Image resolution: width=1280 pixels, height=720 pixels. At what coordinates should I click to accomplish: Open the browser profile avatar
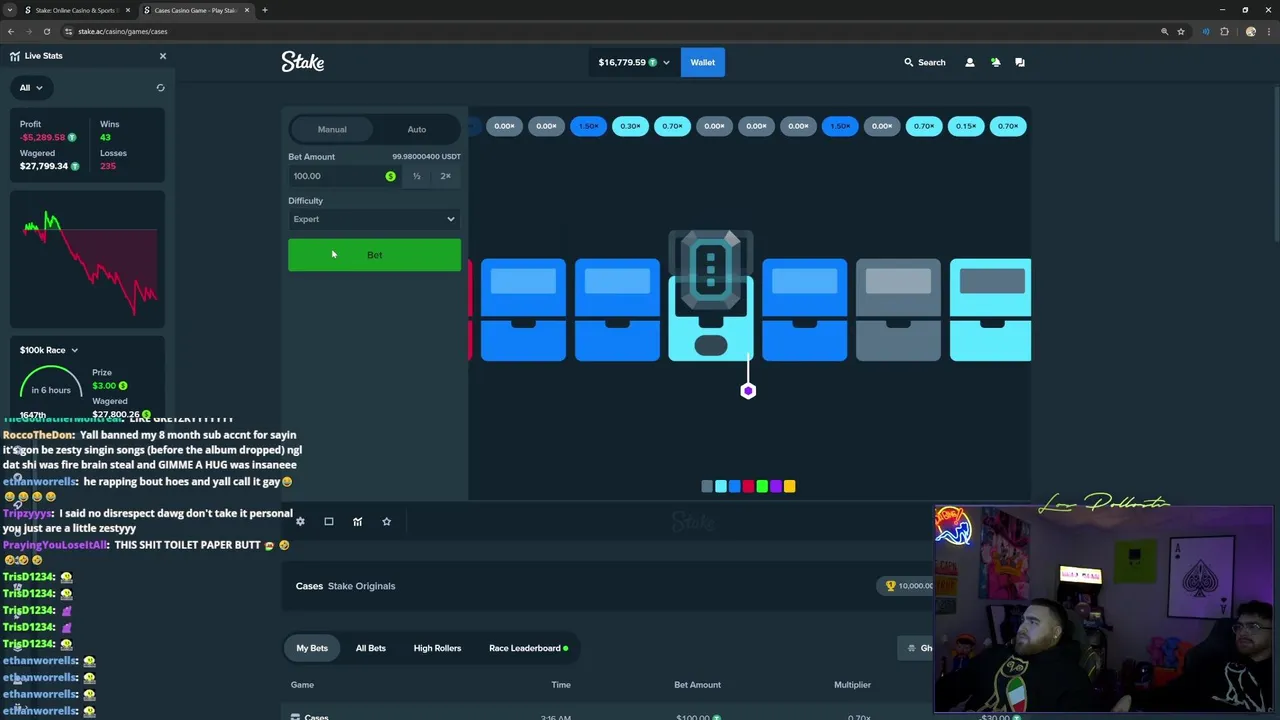tap(1250, 31)
